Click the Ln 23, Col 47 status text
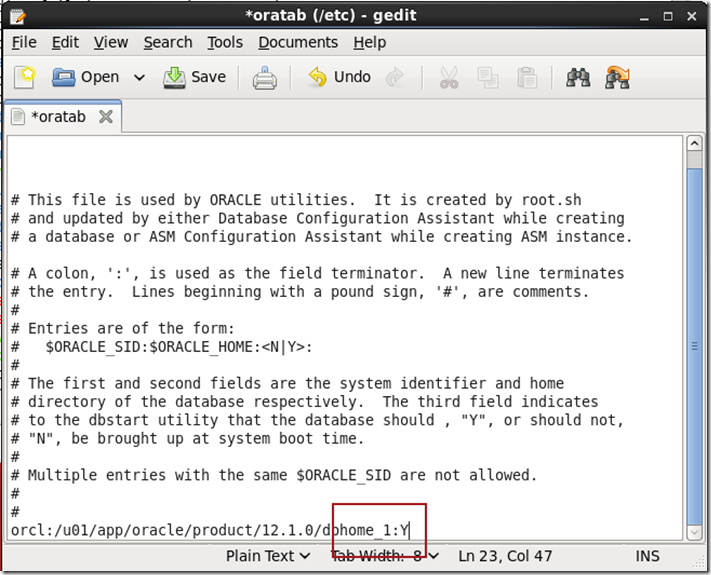 pyautogui.click(x=505, y=556)
